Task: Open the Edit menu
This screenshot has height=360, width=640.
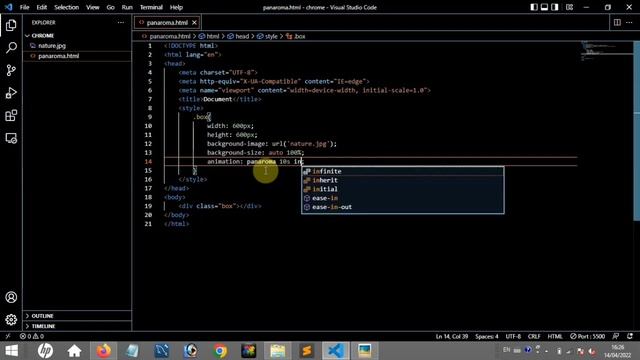Action: click(42, 7)
